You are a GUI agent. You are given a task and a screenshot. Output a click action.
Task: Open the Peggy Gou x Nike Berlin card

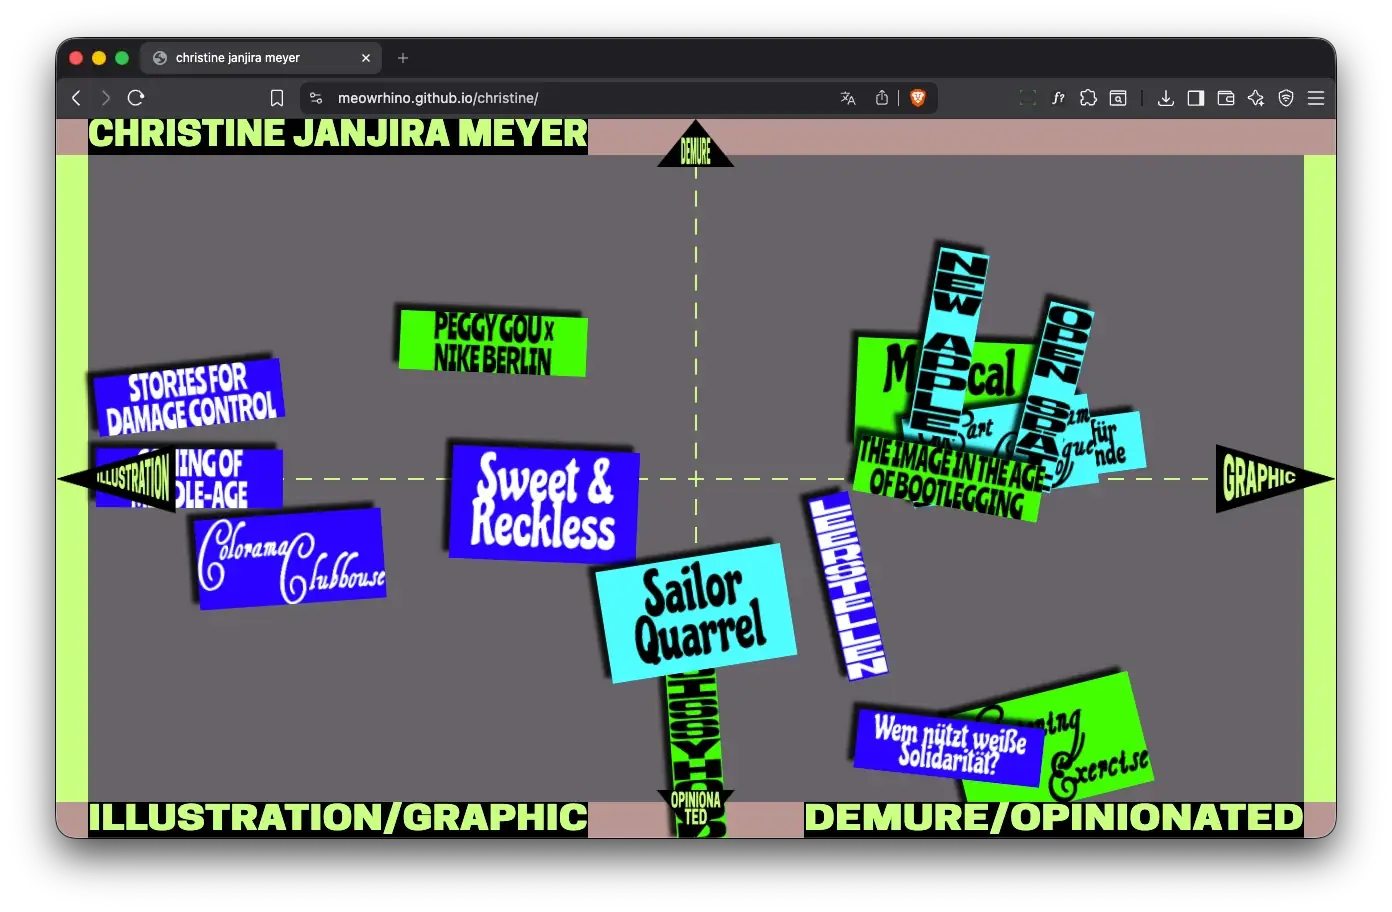(x=493, y=343)
